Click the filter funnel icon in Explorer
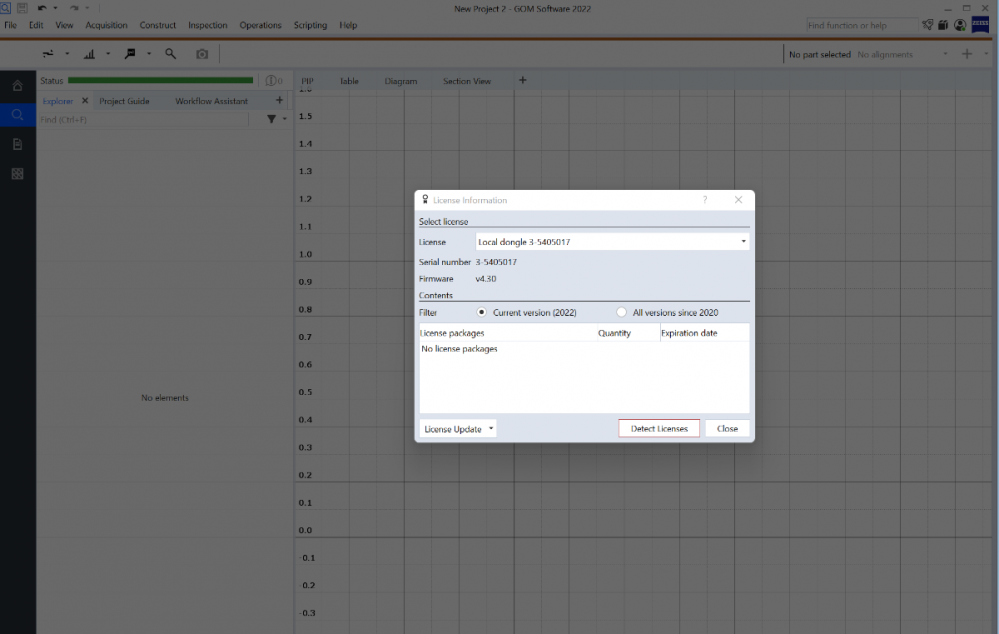 pos(271,120)
